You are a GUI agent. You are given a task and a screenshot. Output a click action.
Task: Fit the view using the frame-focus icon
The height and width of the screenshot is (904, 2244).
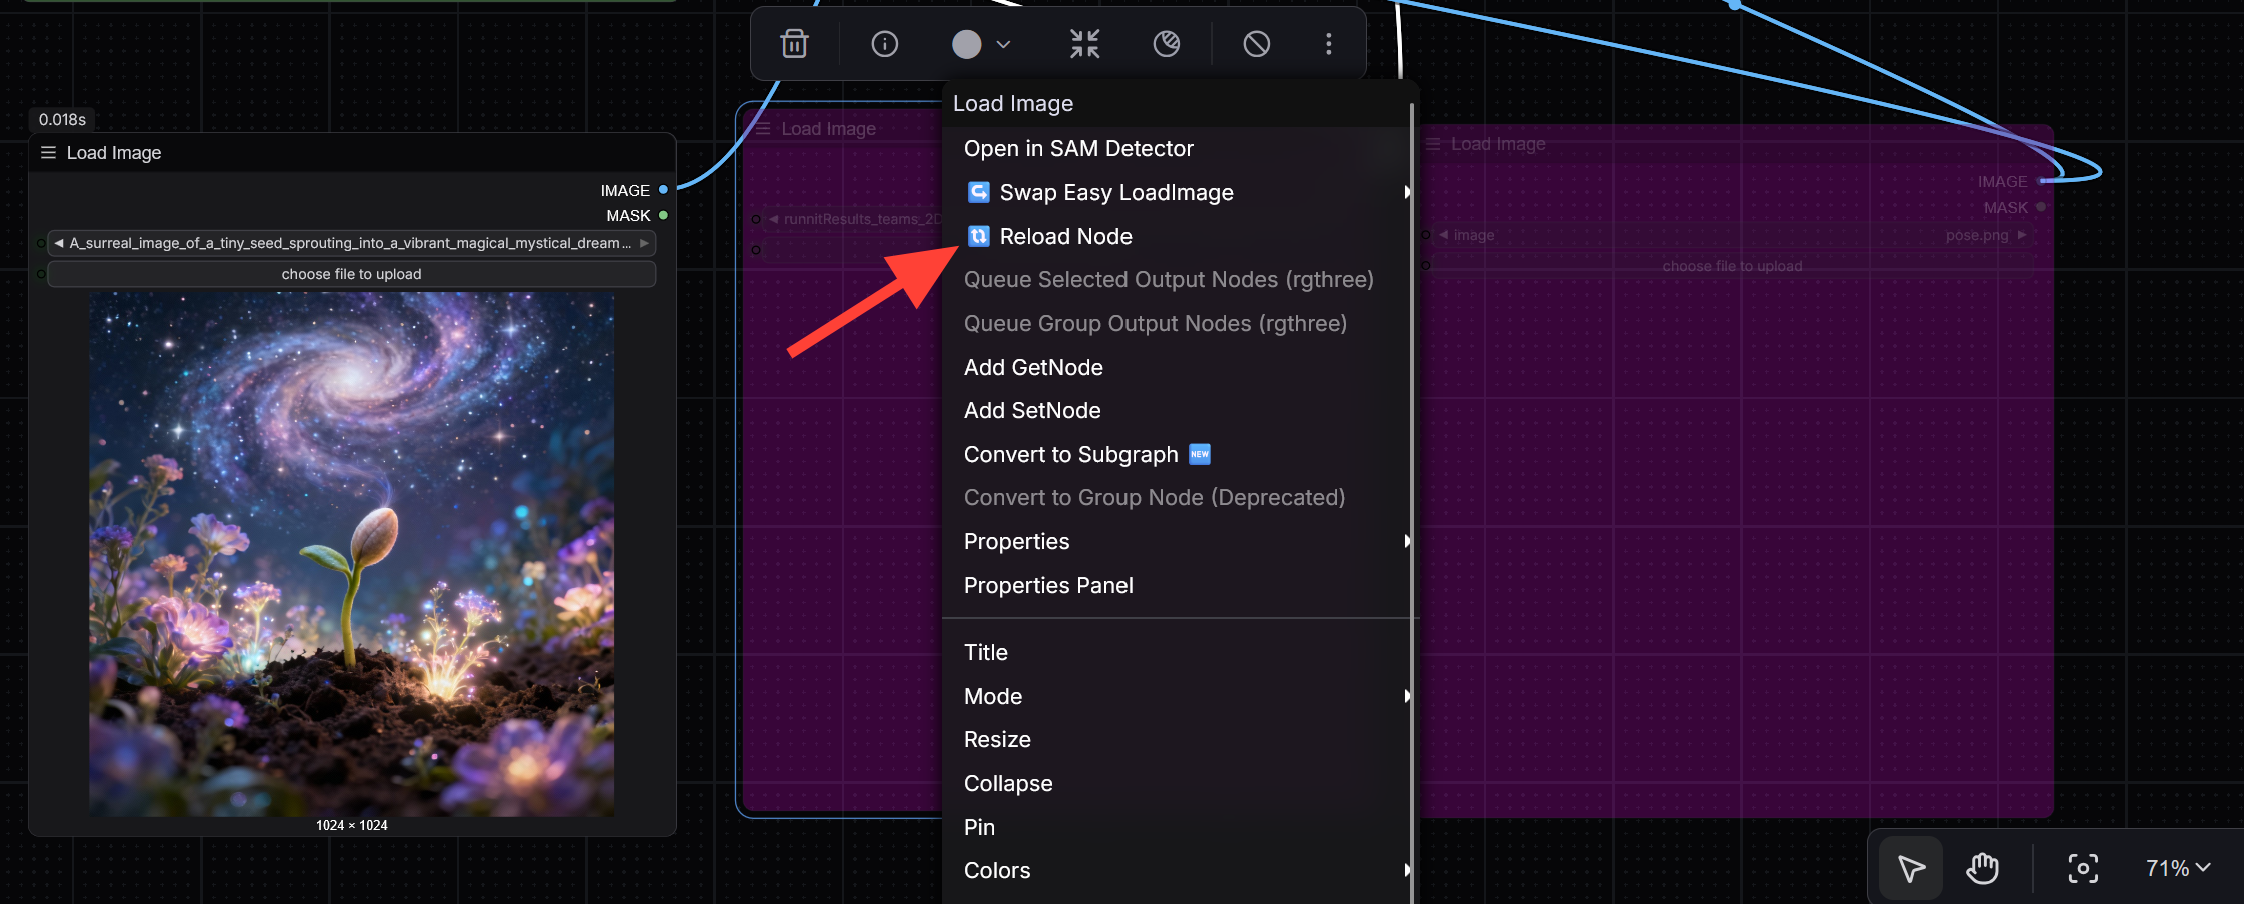click(x=2083, y=868)
